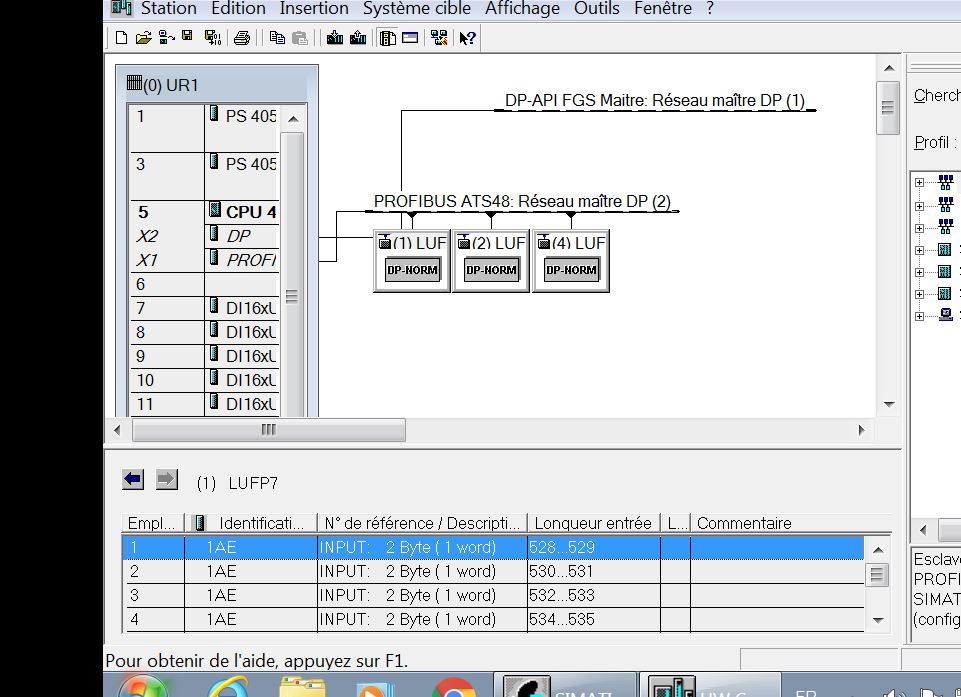Image resolution: width=961 pixels, height=697 pixels.
Task: Click the Open folder toolbar icon
Action: point(143,38)
